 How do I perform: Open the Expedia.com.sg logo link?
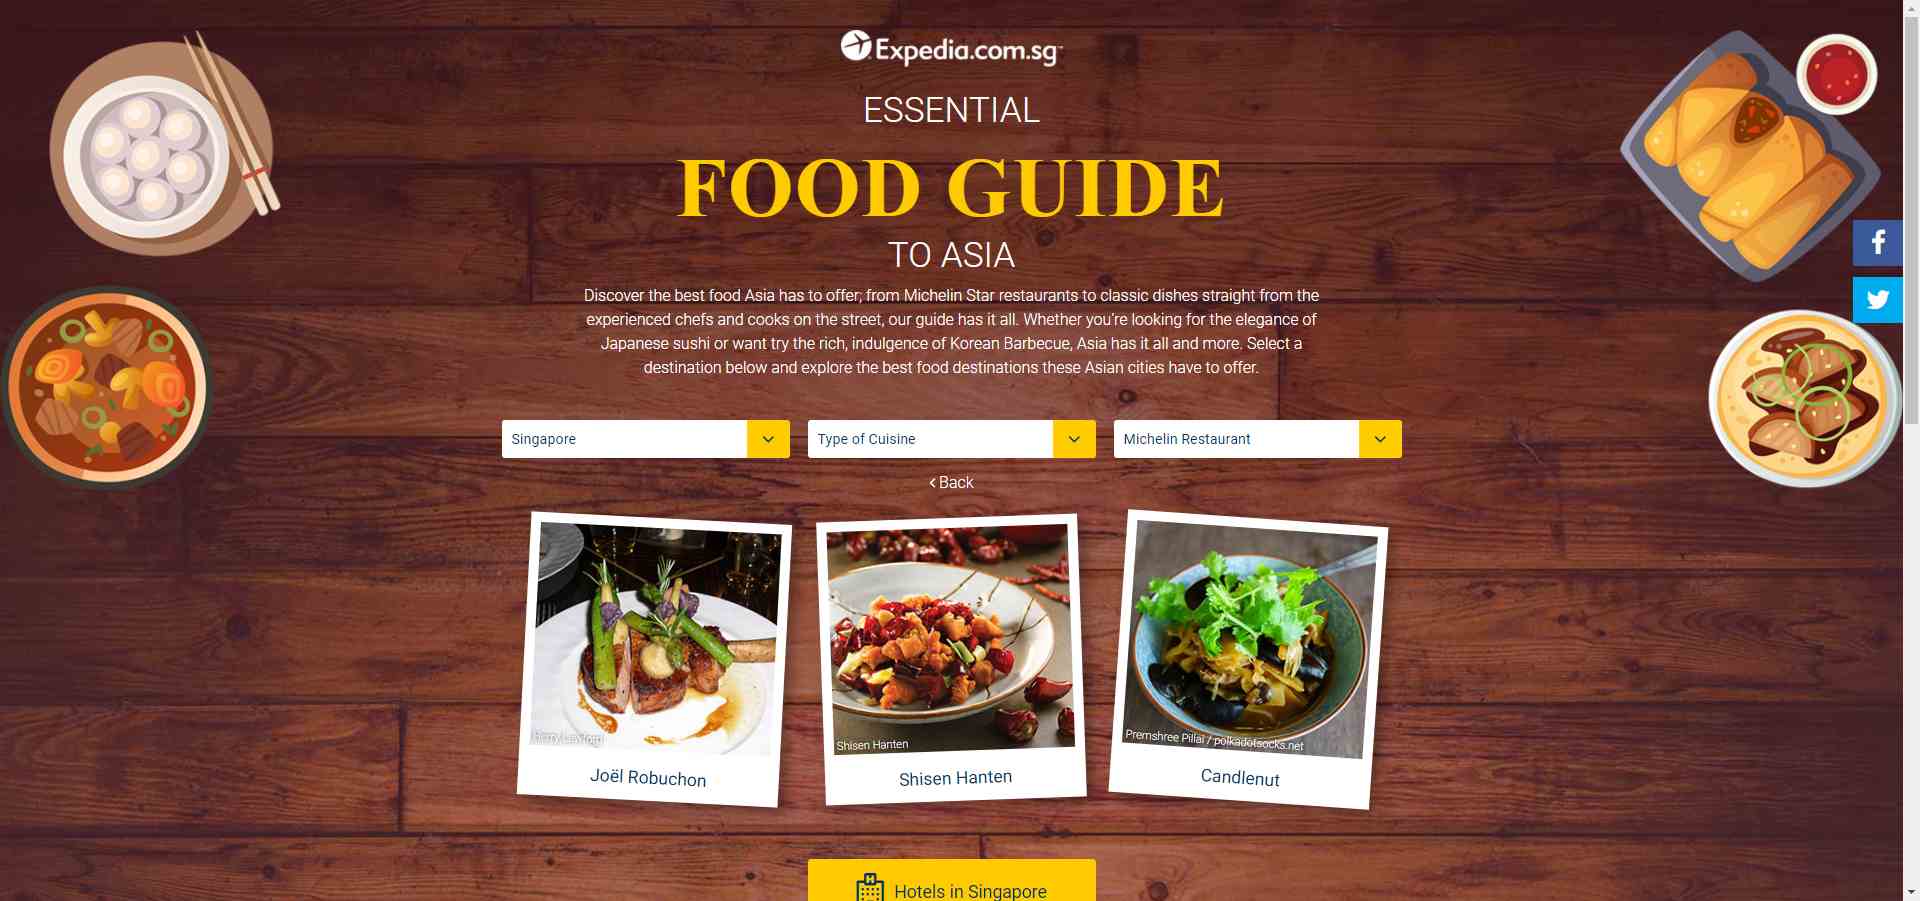pyautogui.click(x=951, y=48)
